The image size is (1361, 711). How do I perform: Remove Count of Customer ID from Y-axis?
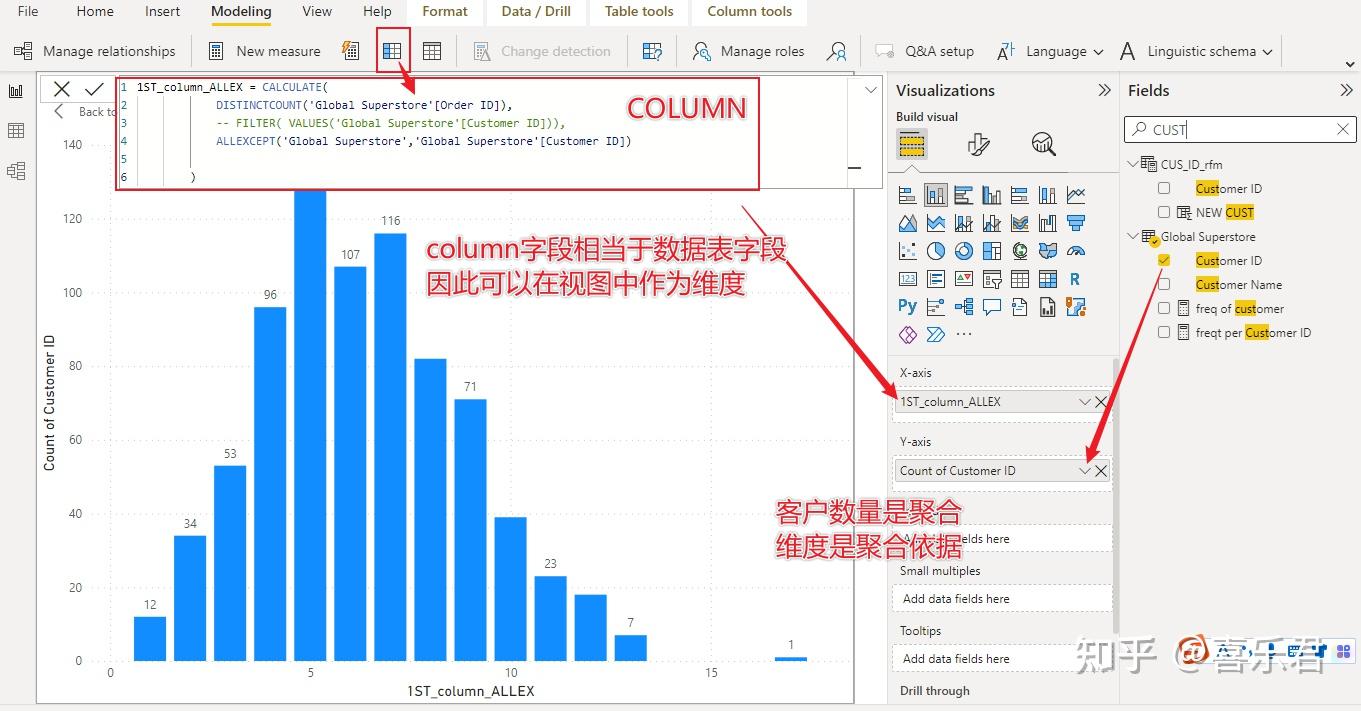(1101, 471)
